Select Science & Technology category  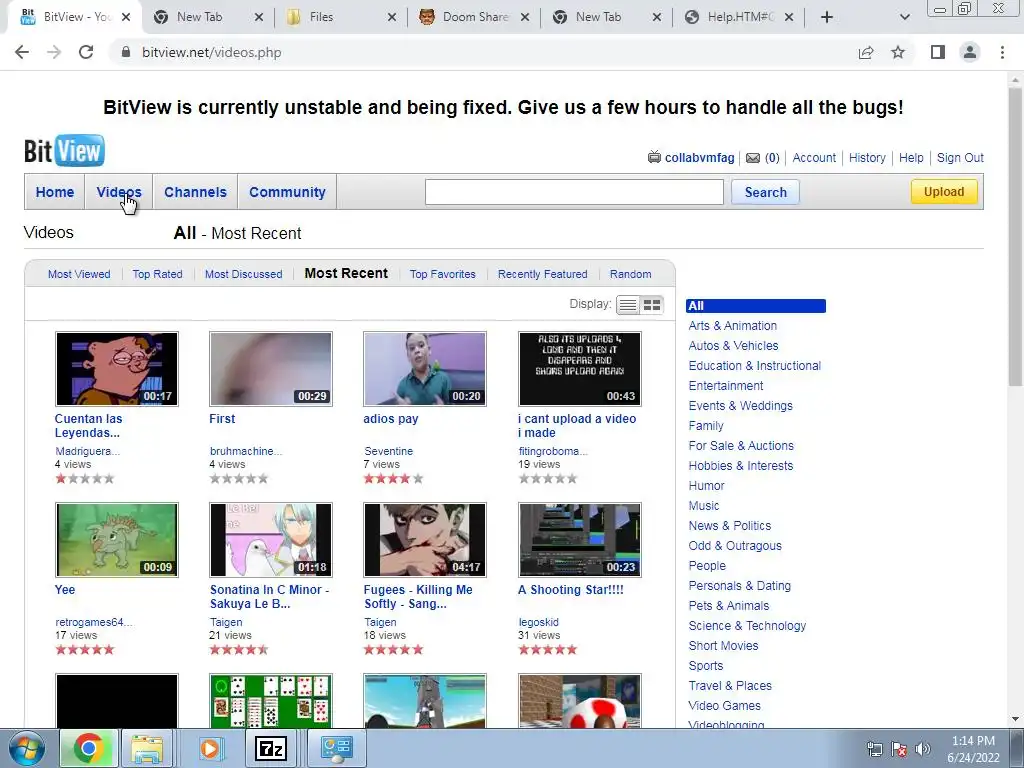(747, 626)
